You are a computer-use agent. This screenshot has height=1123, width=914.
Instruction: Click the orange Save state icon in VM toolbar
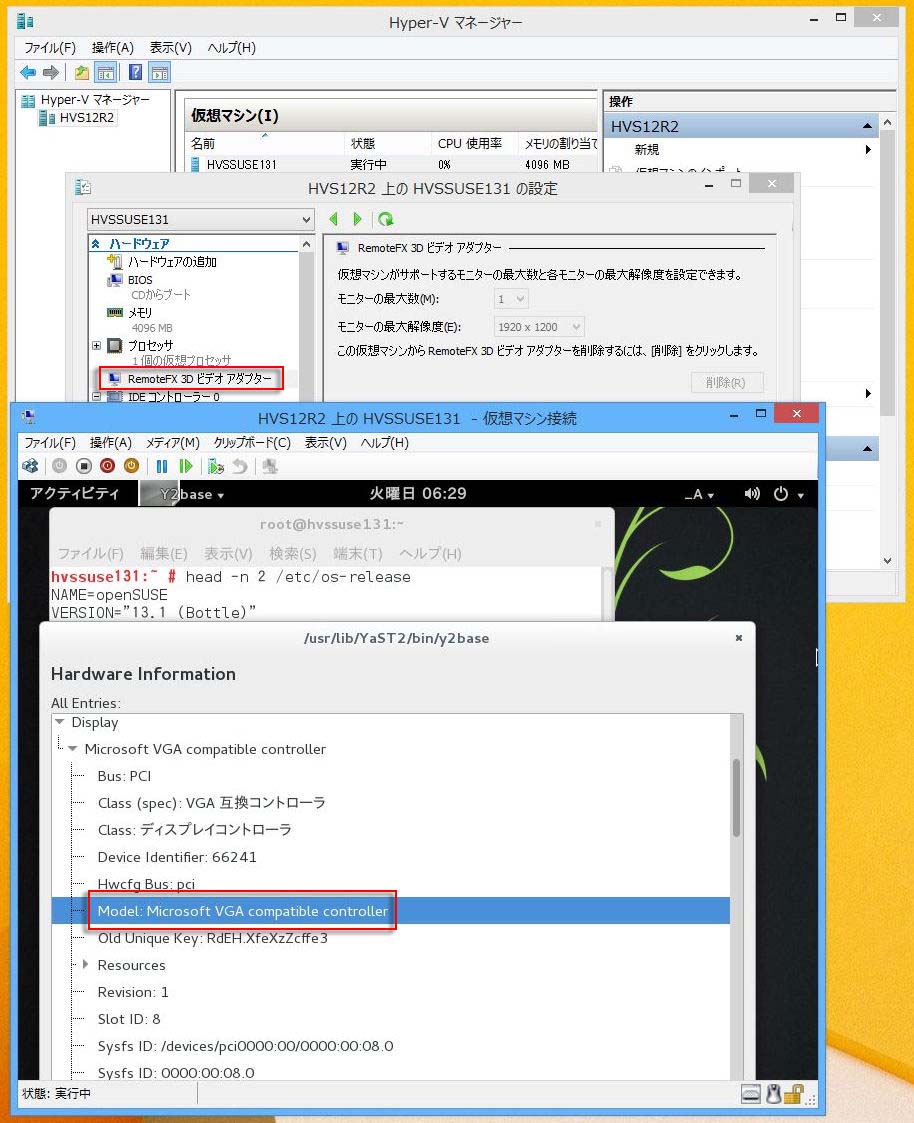pos(131,466)
